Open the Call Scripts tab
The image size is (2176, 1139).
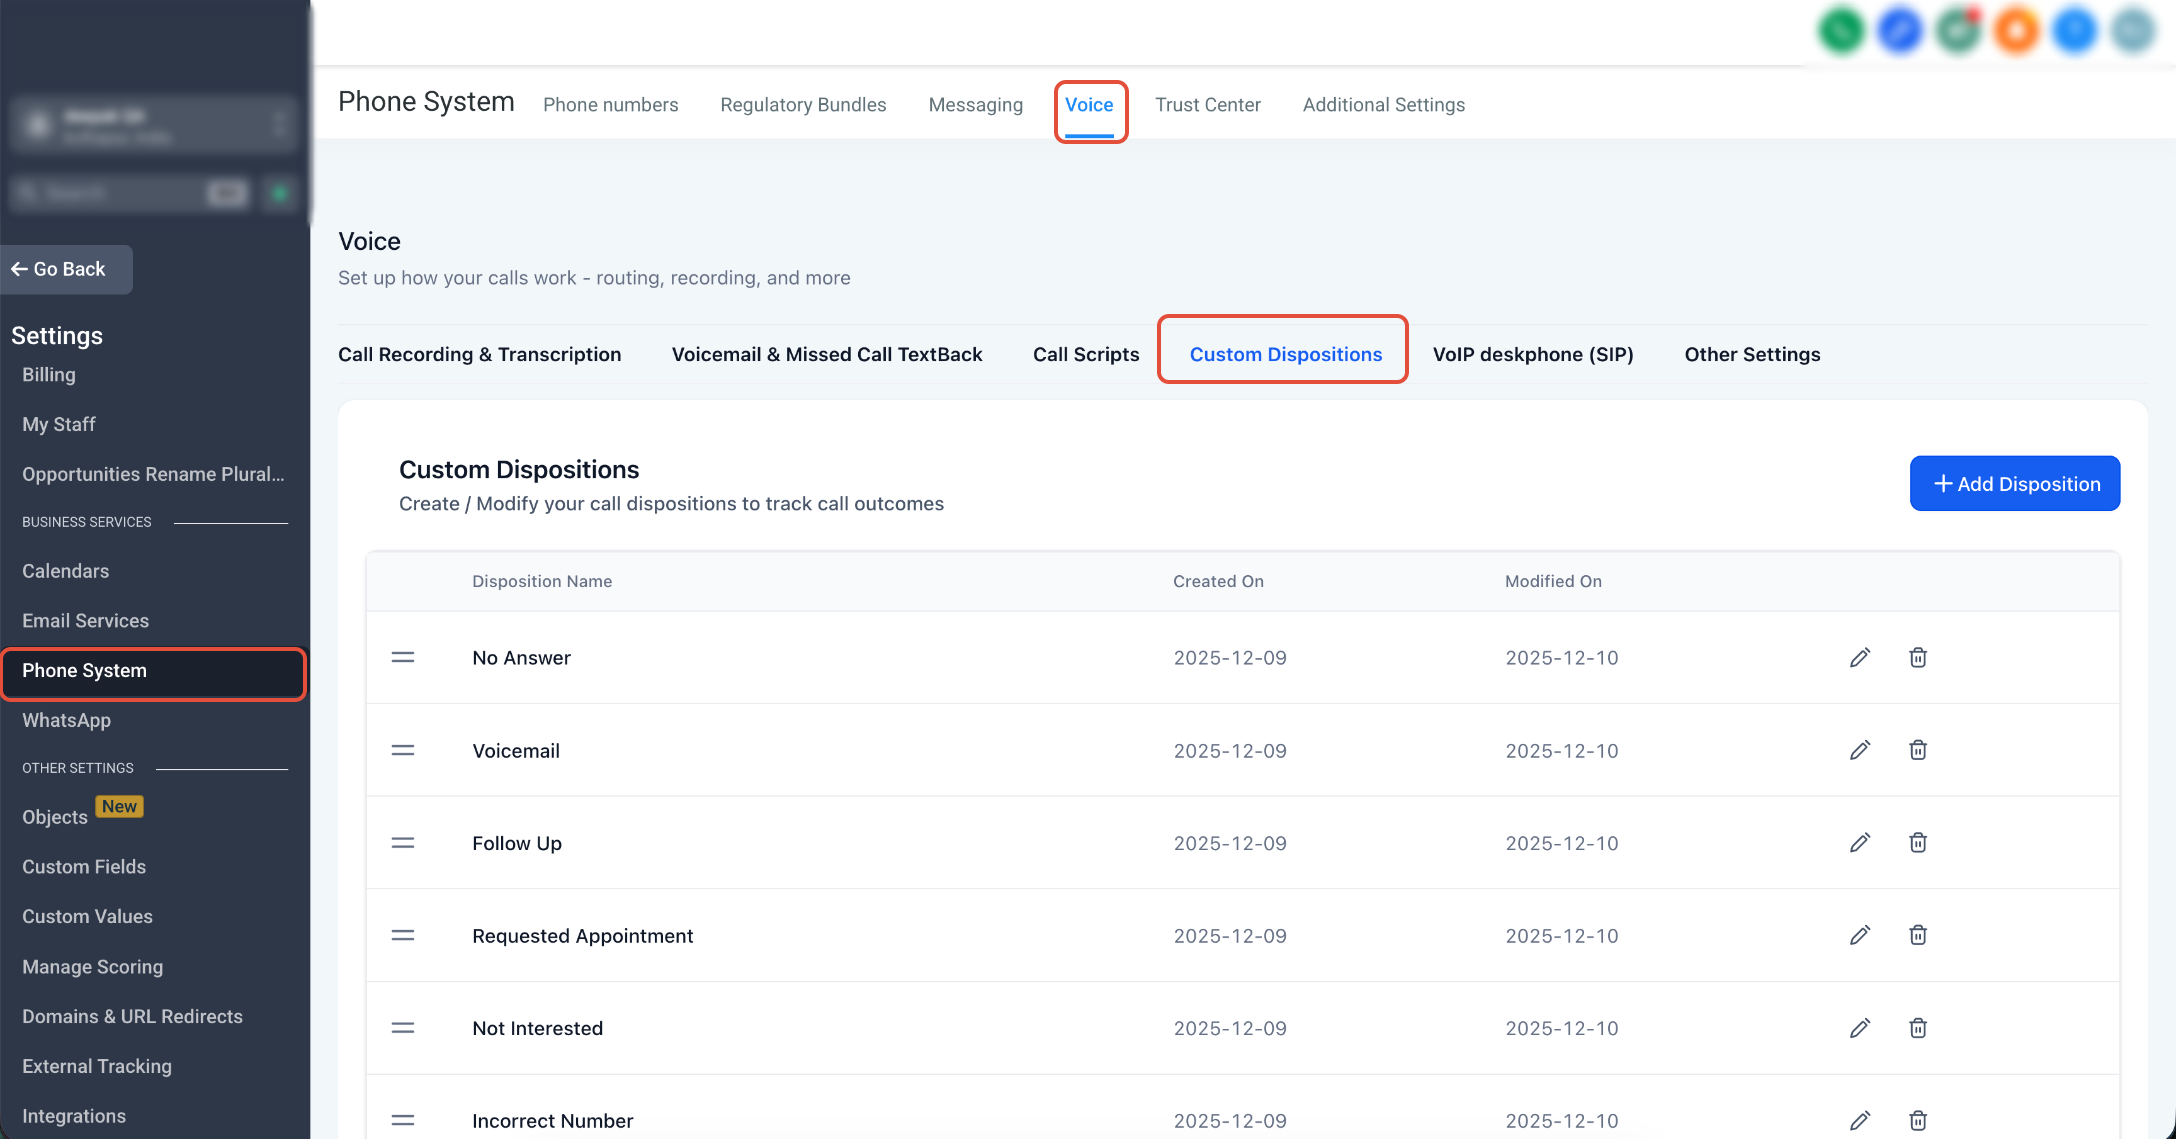(1086, 354)
